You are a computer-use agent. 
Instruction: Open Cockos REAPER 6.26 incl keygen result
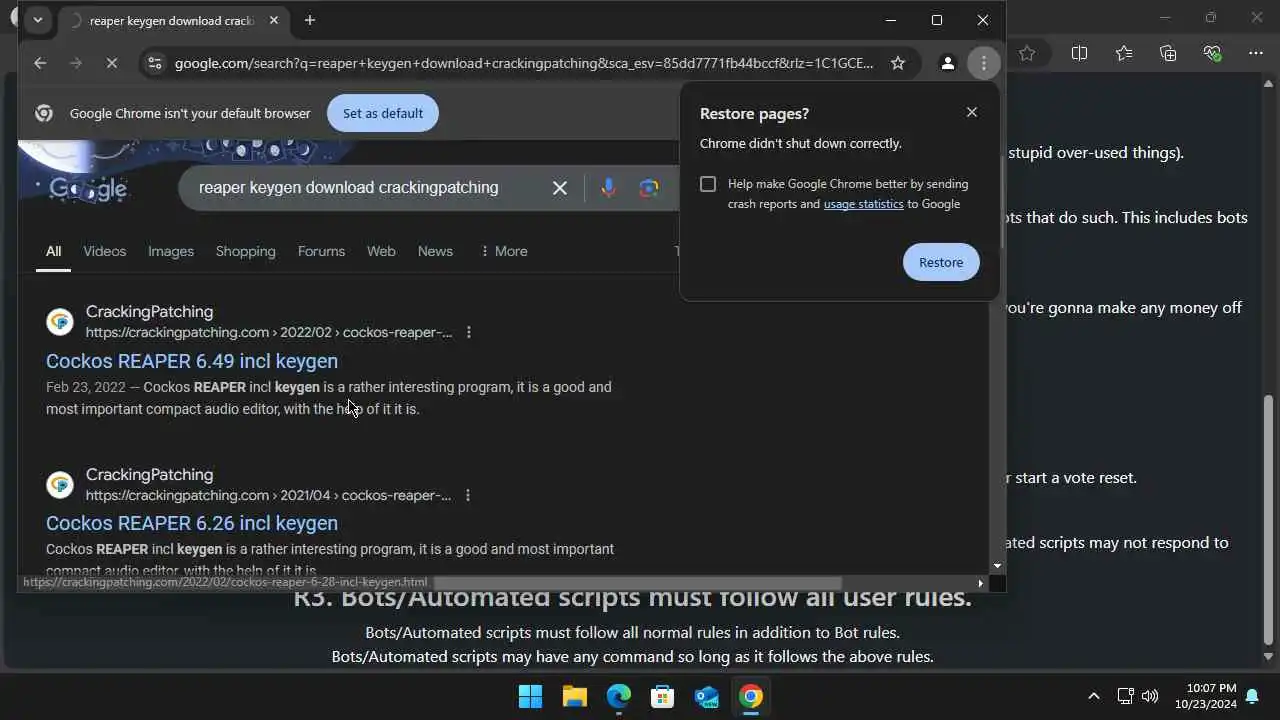(x=192, y=523)
